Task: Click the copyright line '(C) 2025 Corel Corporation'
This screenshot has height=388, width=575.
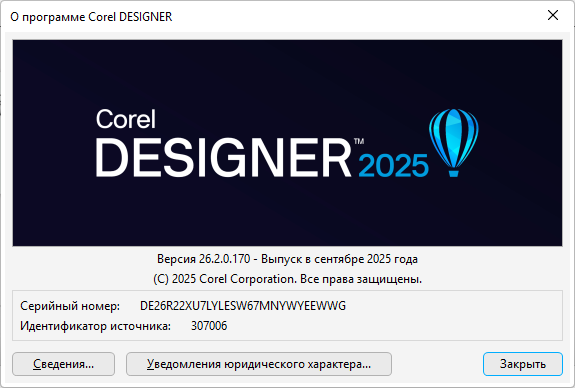Action: pos(224,279)
